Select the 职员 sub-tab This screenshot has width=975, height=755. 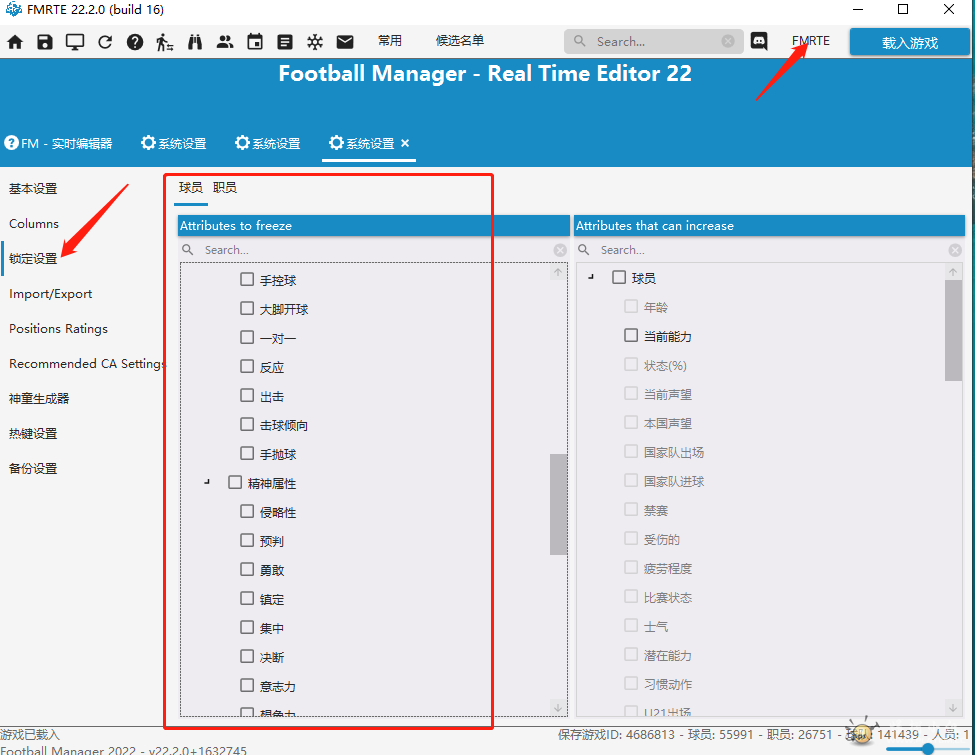tap(224, 187)
